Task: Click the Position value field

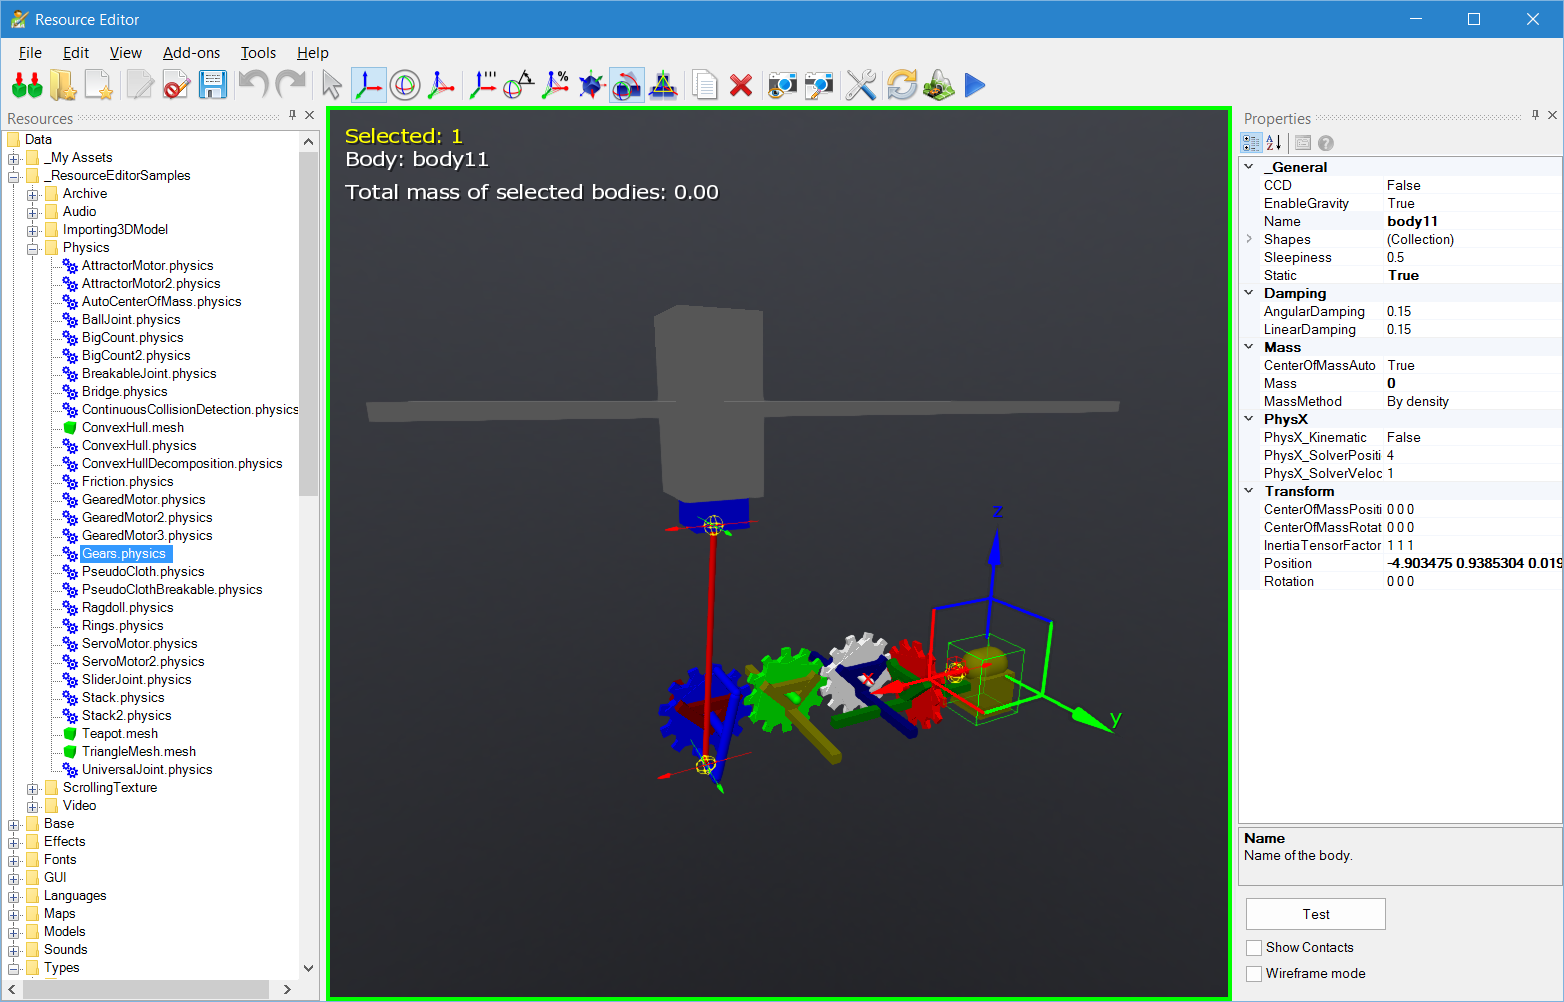Action: coord(1471,564)
